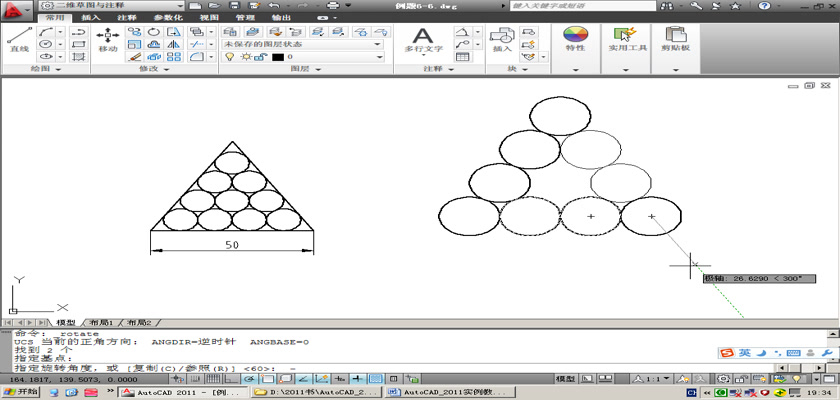The width and height of the screenshot is (840, 400).
Task: Open the 特性 properties color wheel
Action: point(575,38)
